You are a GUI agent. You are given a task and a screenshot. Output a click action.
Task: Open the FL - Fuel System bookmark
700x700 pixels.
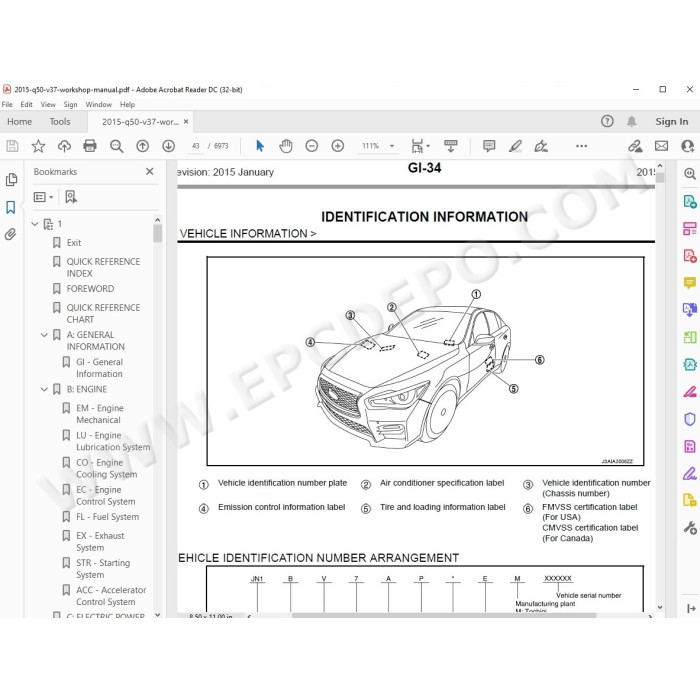pos(108,517)
